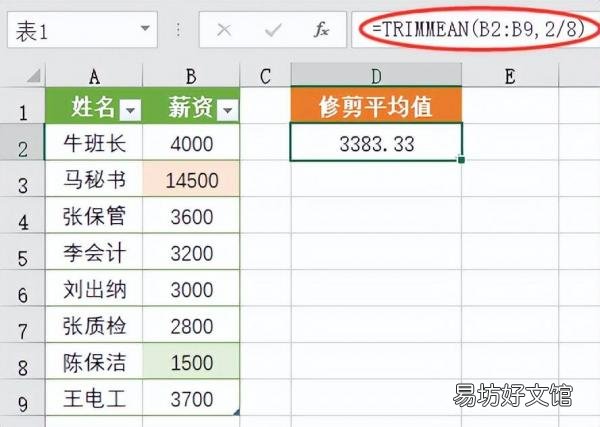Click the 薪资 header cell text
This screenshot has width=600, height=427.
tap(191, 106)
